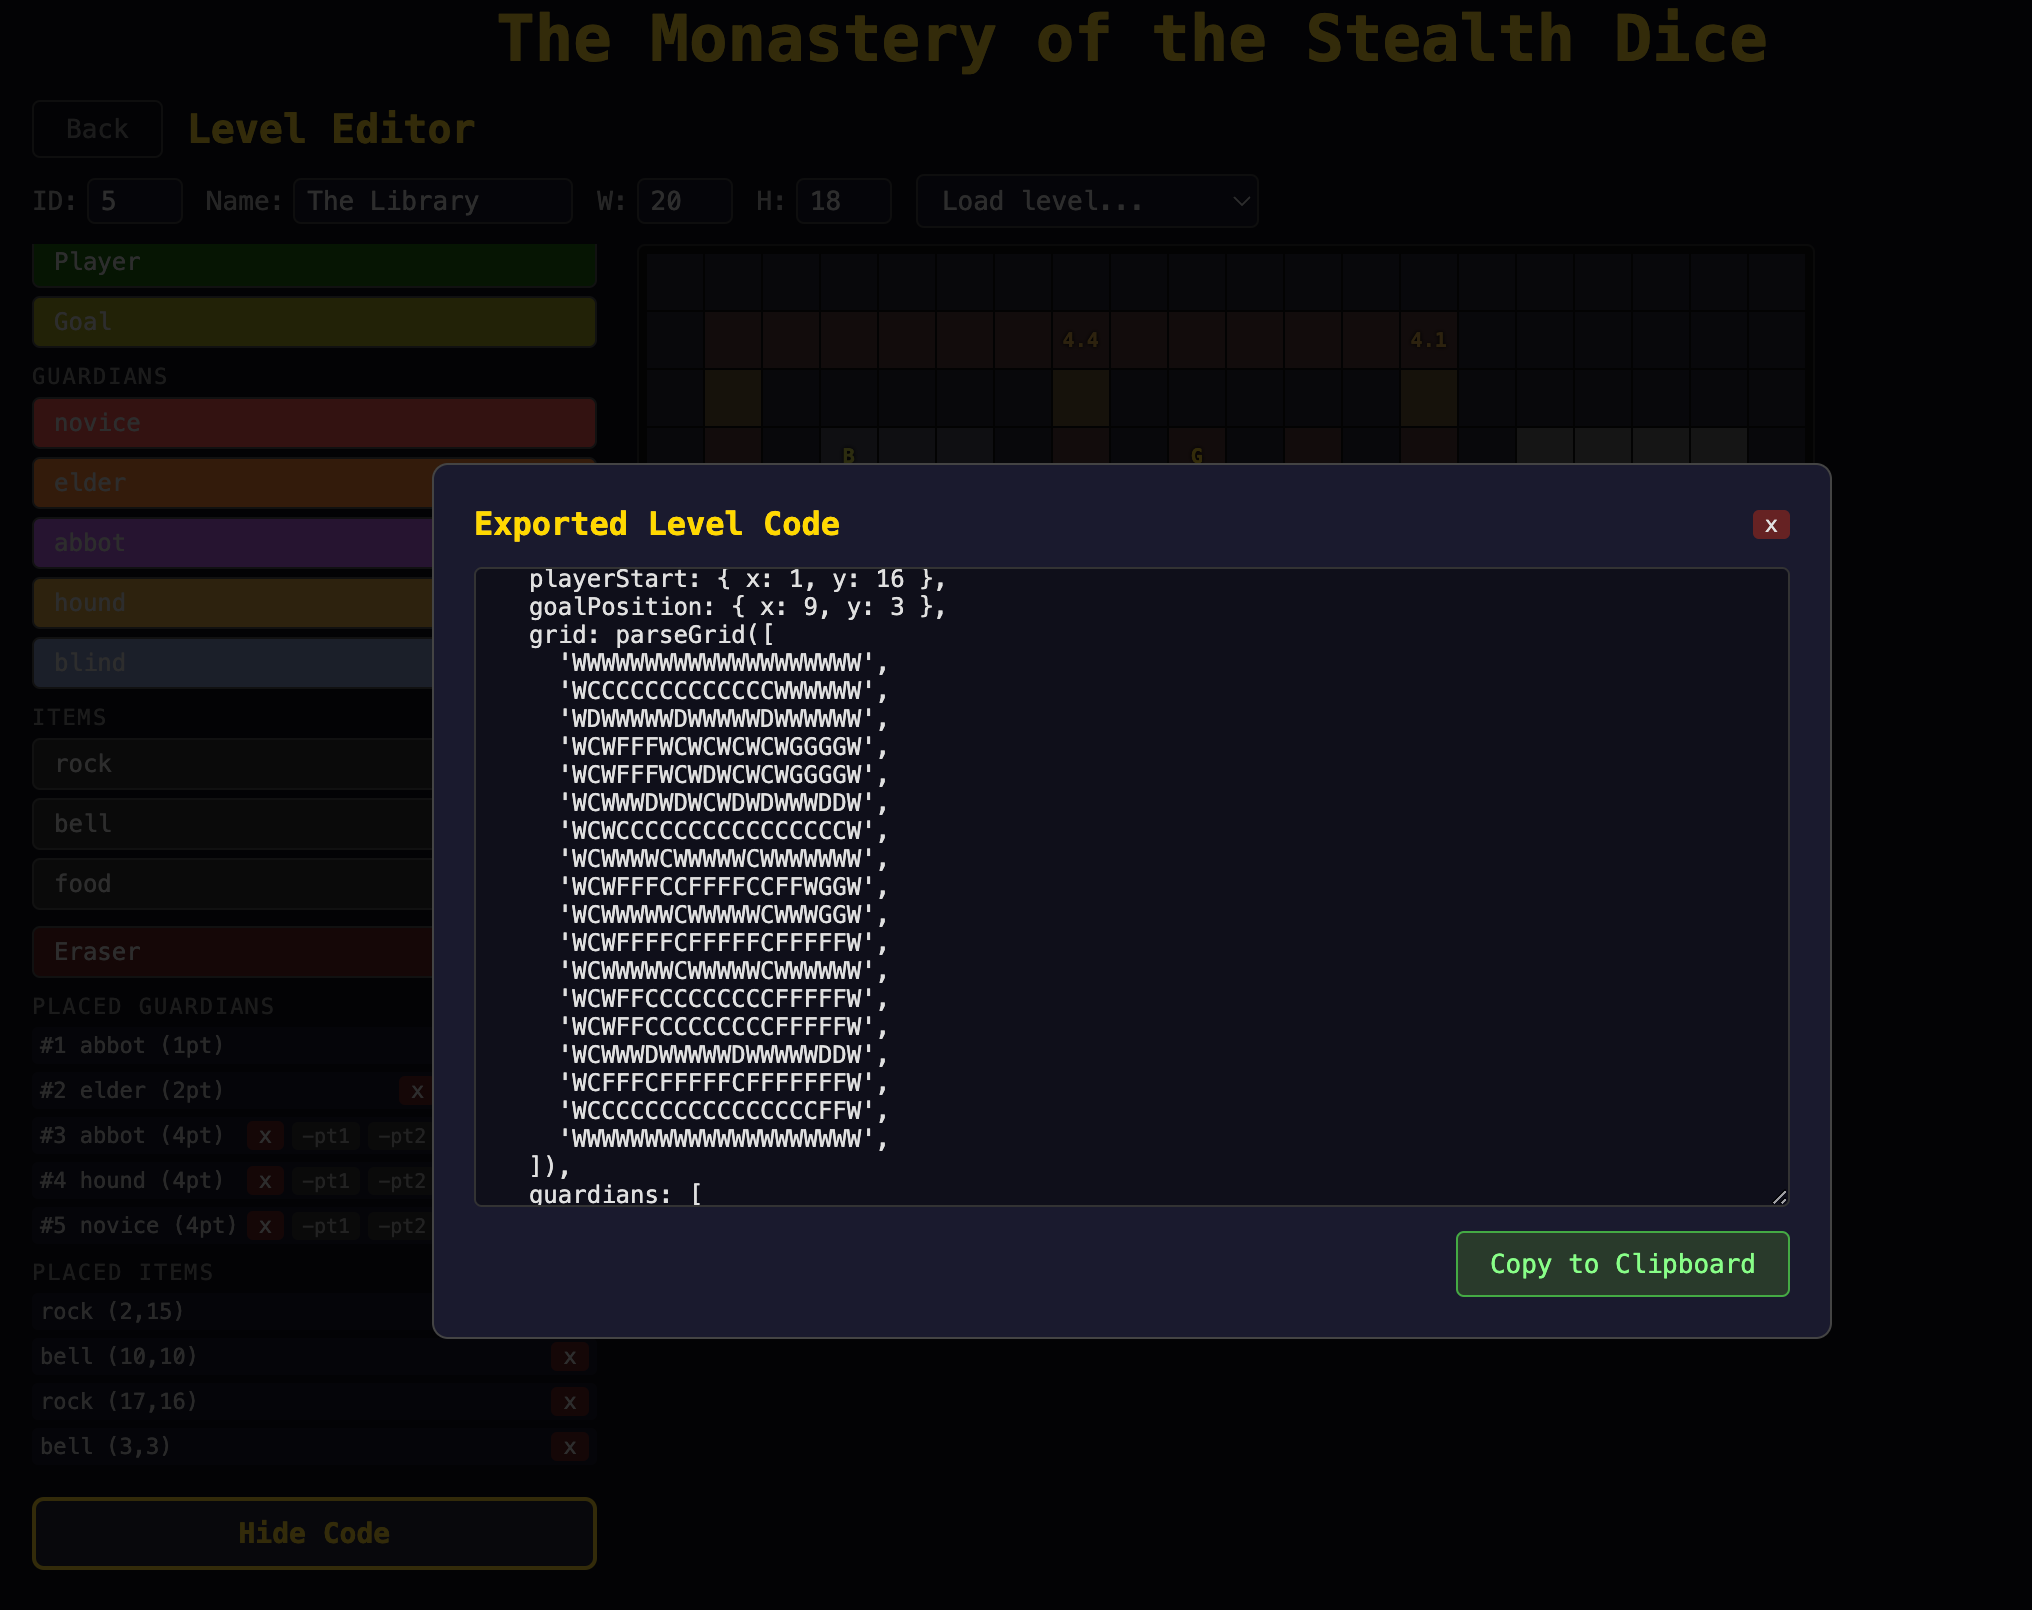Click the grid cell marked B

tap(849, 447)
